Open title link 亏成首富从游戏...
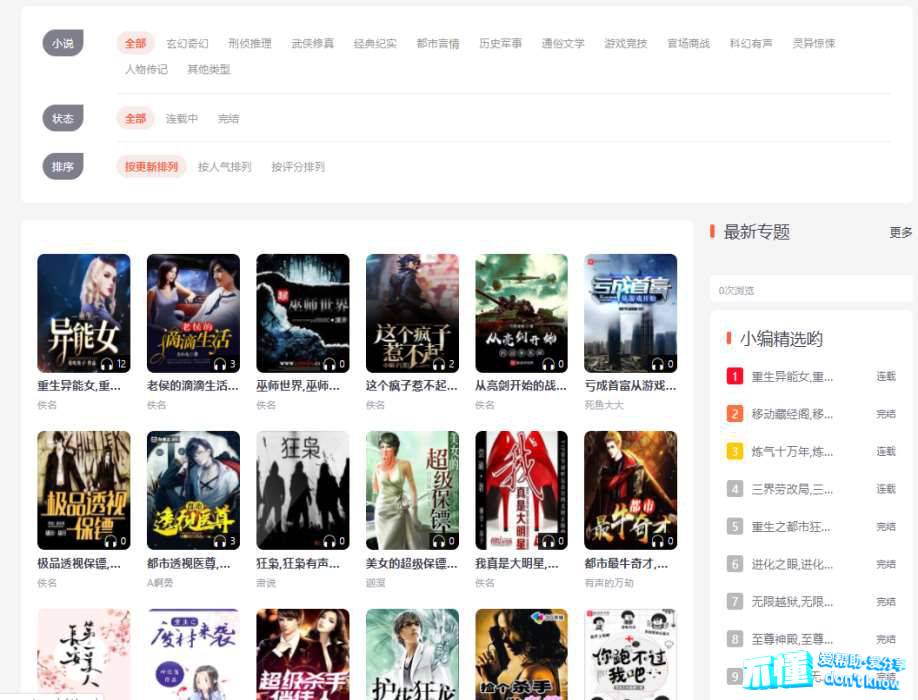The width and height of the screenshot is (918, 700). (631, 386)
